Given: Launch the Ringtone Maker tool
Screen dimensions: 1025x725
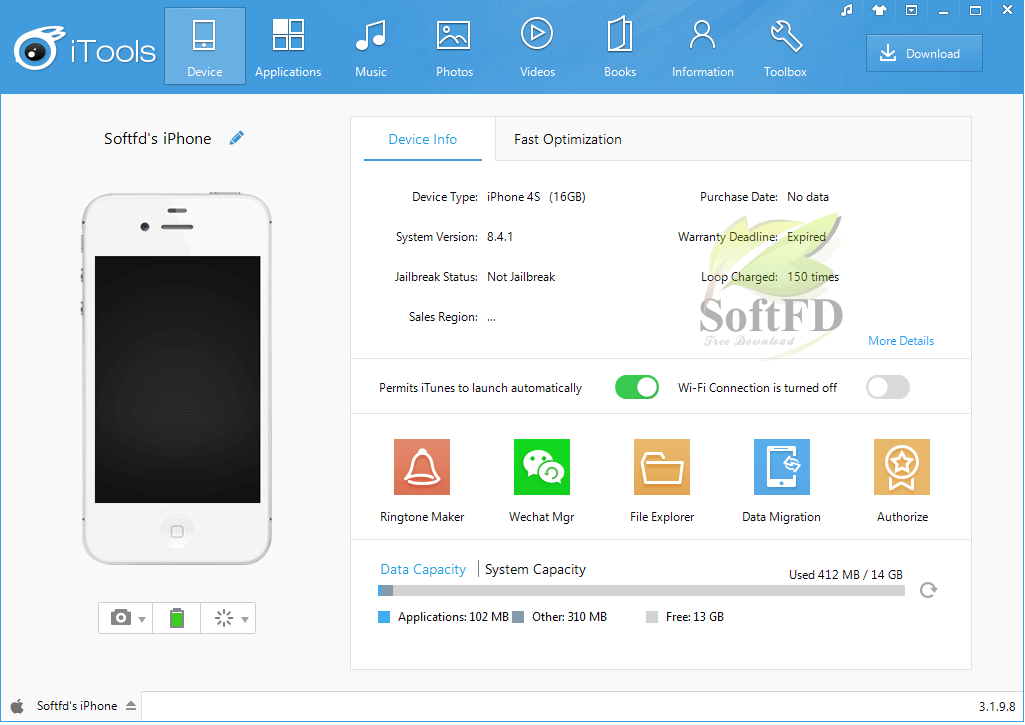Looking at the screenshot, I should pos(422,481).
